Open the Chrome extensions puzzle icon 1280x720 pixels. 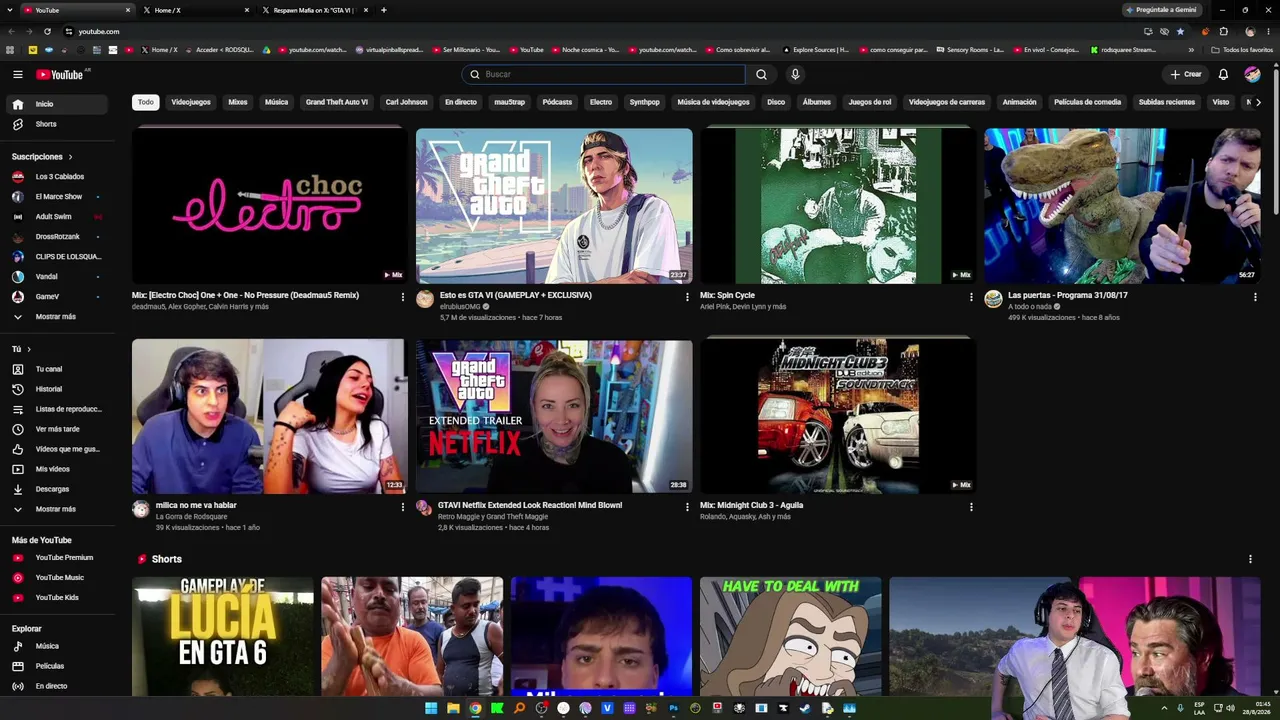coord(1223,32)
